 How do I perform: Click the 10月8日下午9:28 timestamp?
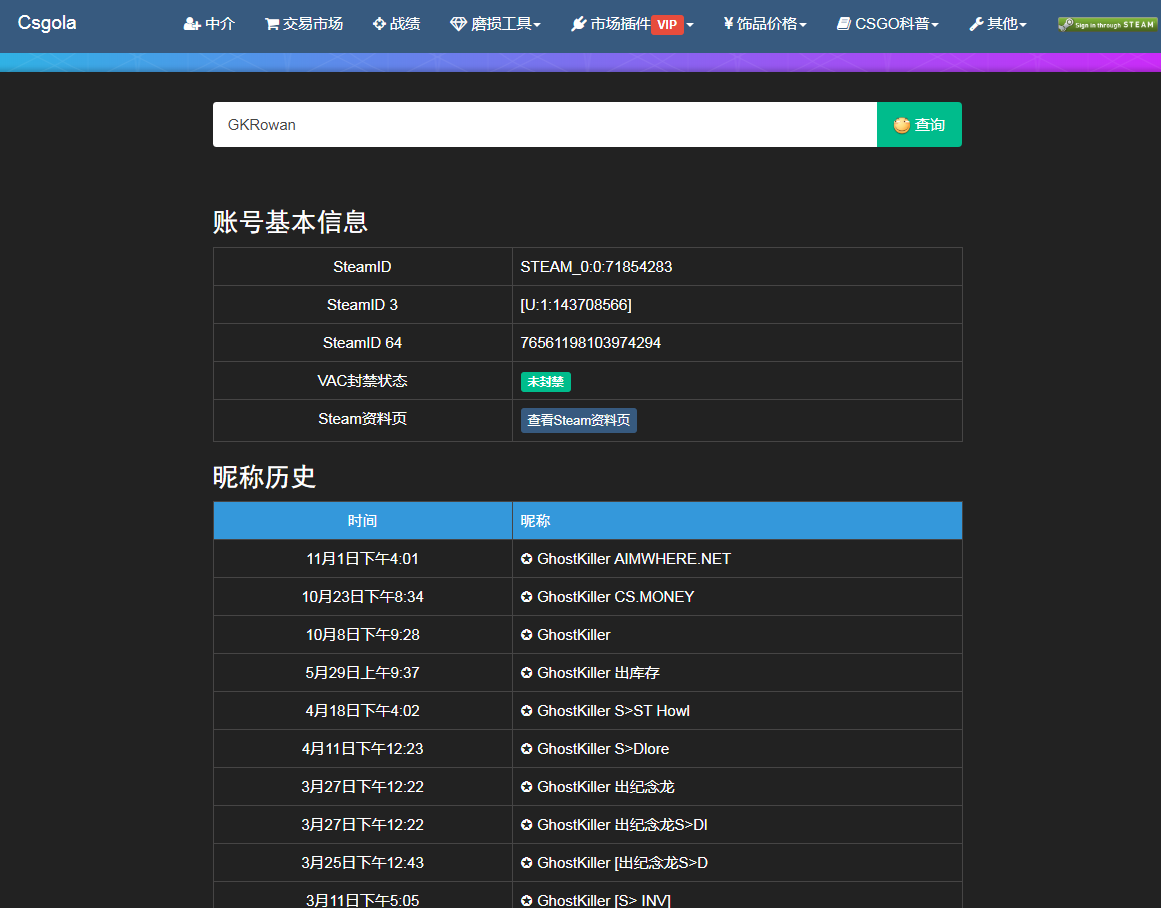click(x=363, y=635)
